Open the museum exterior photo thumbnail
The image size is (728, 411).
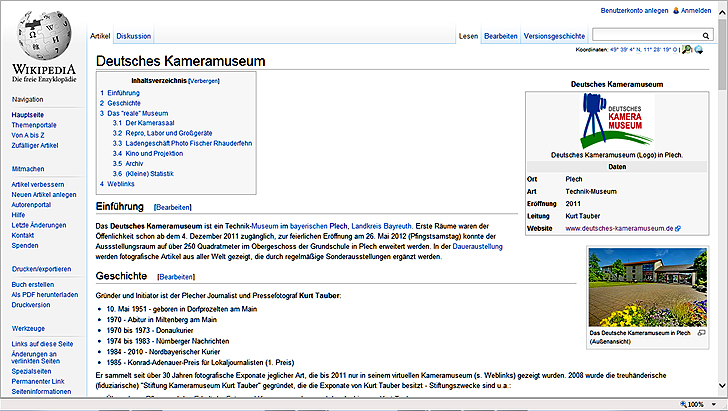648,287
